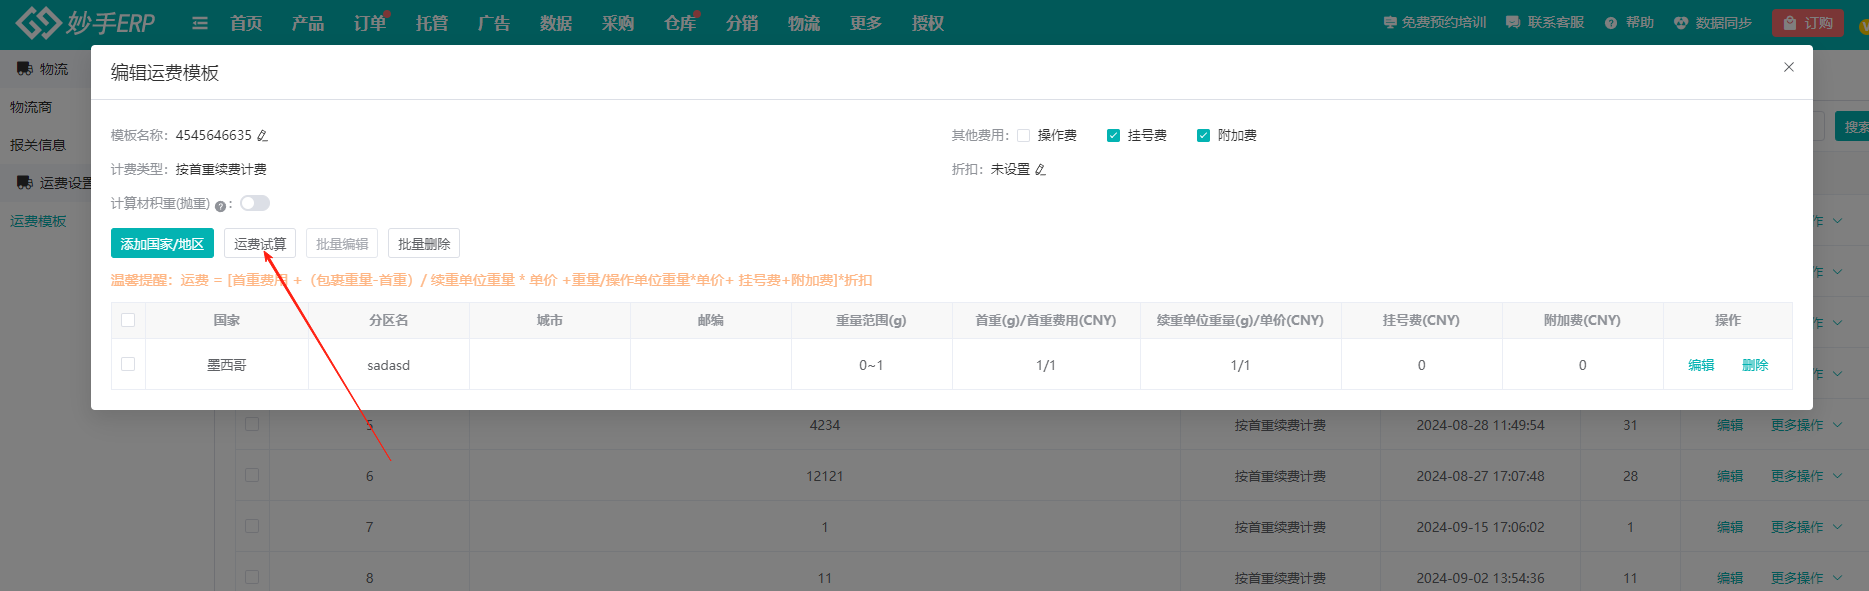Enable the 操作费 checkbox
Screen dimensions: 1869x591
pyautogui.click(x=1023, y=136)
